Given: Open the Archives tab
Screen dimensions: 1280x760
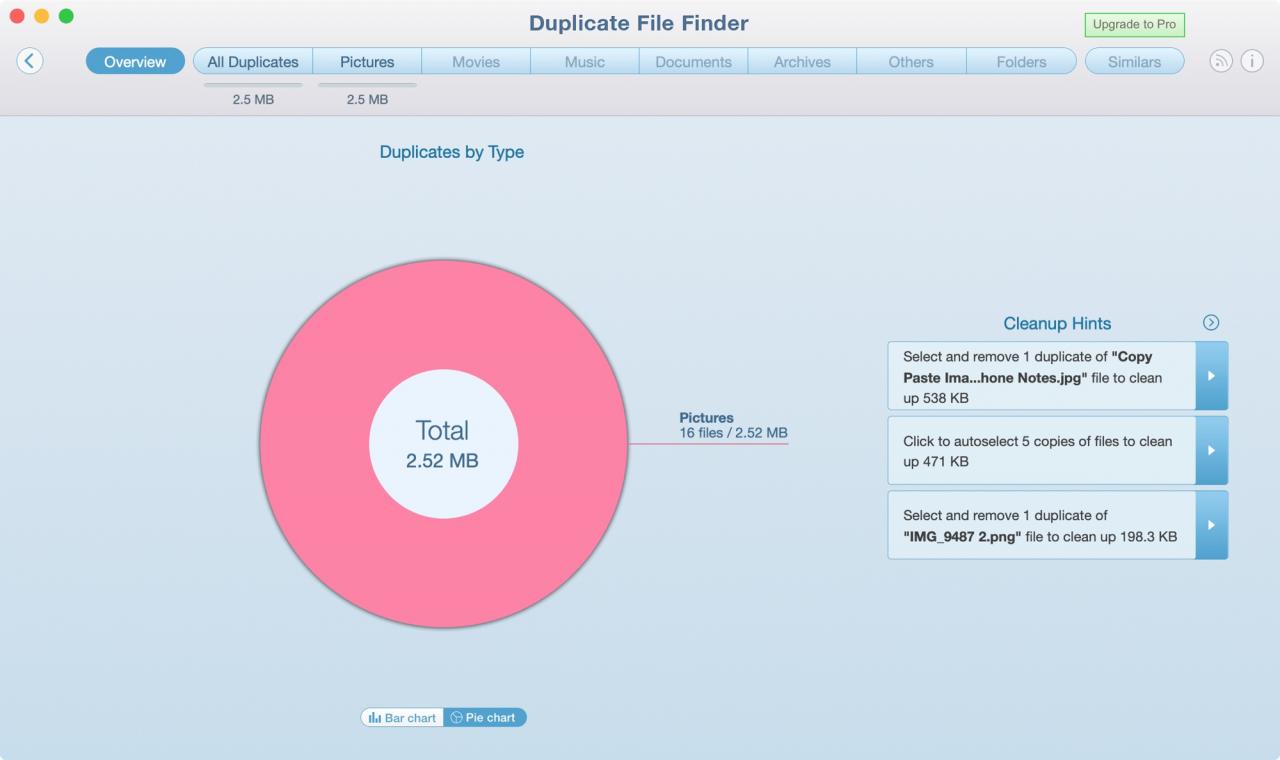Looking at the screenshot, I should point(802,61).
